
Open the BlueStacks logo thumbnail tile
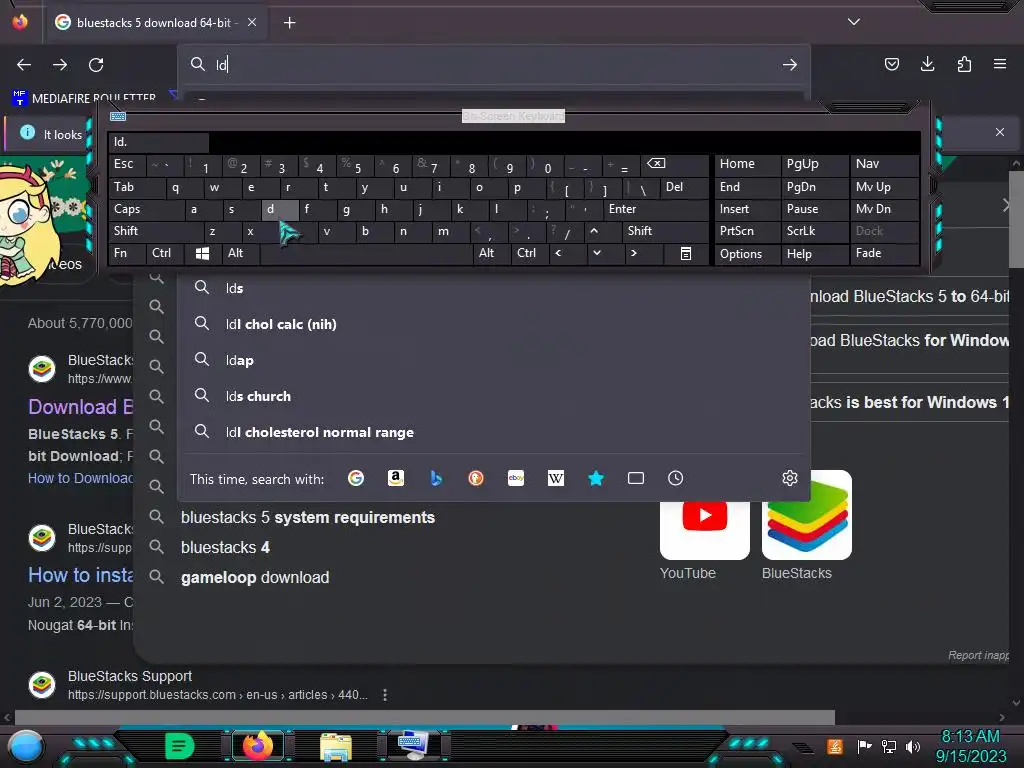(x=807, y=515)
